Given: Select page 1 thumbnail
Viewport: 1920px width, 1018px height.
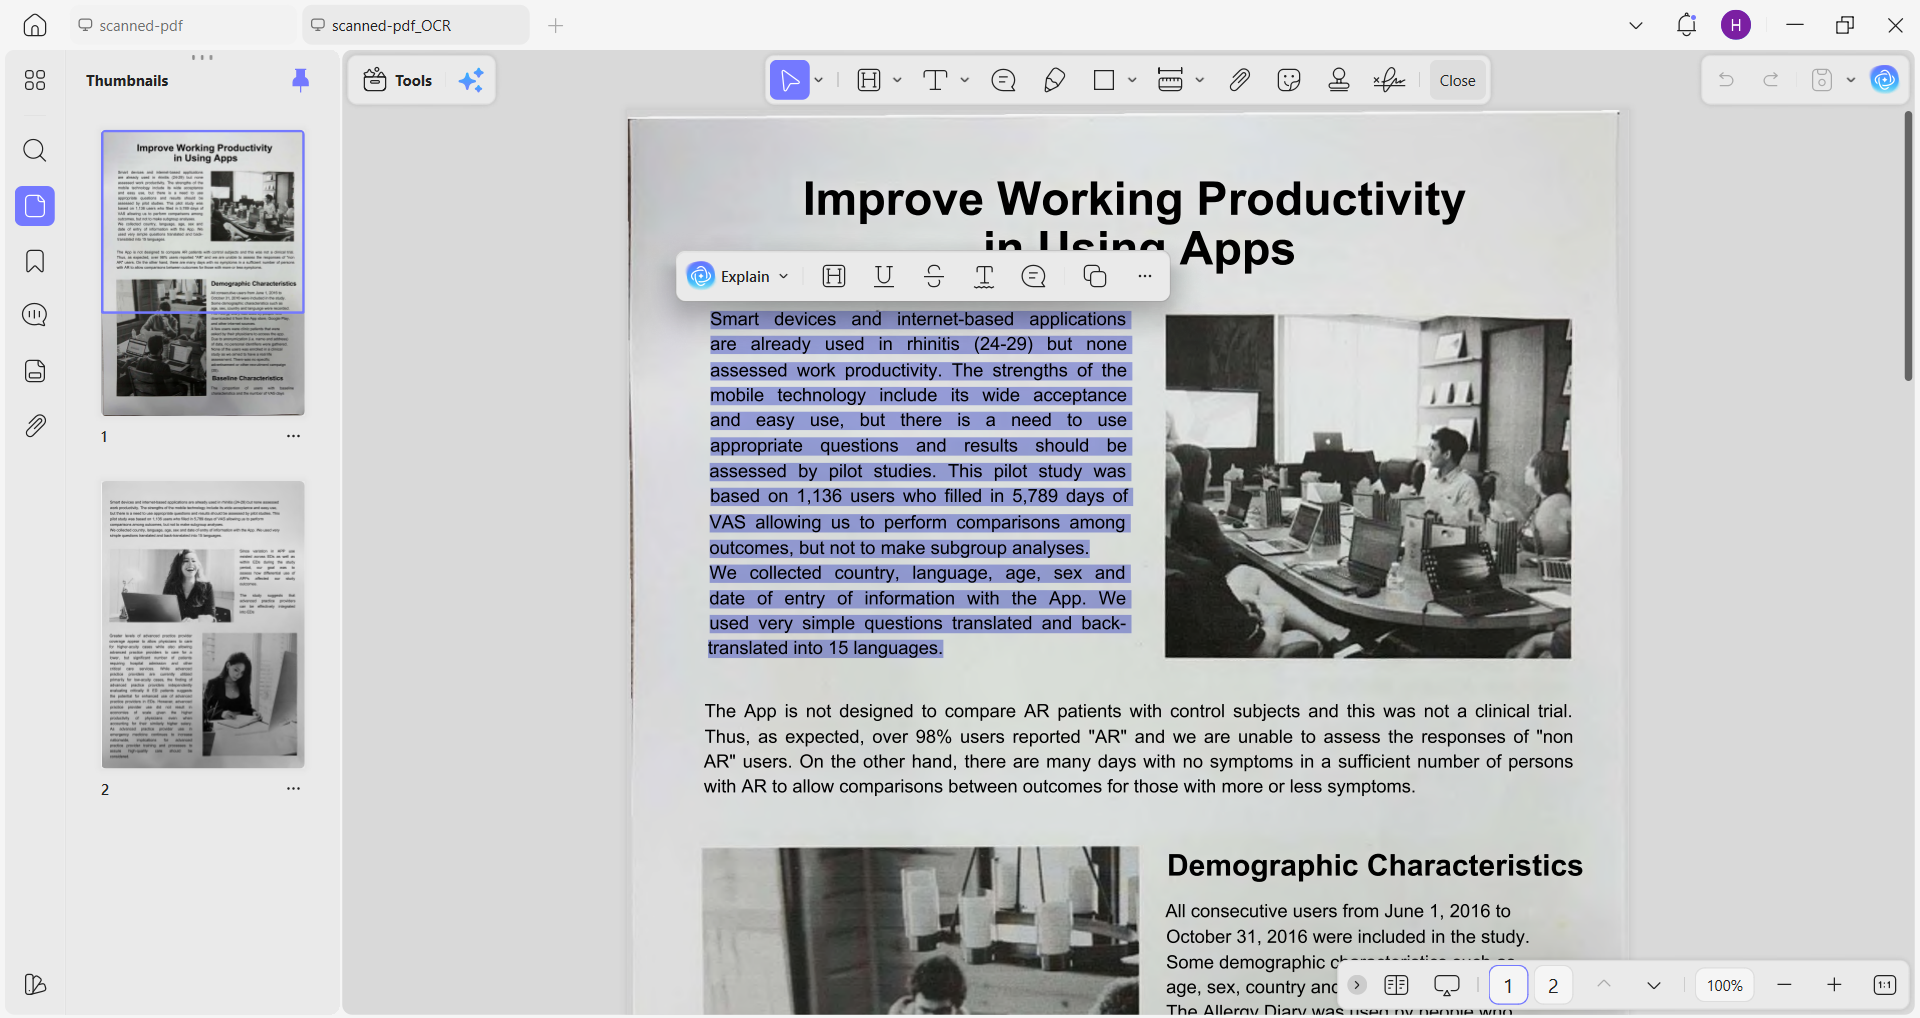Looking at the screenshot, I should point(203,273).
